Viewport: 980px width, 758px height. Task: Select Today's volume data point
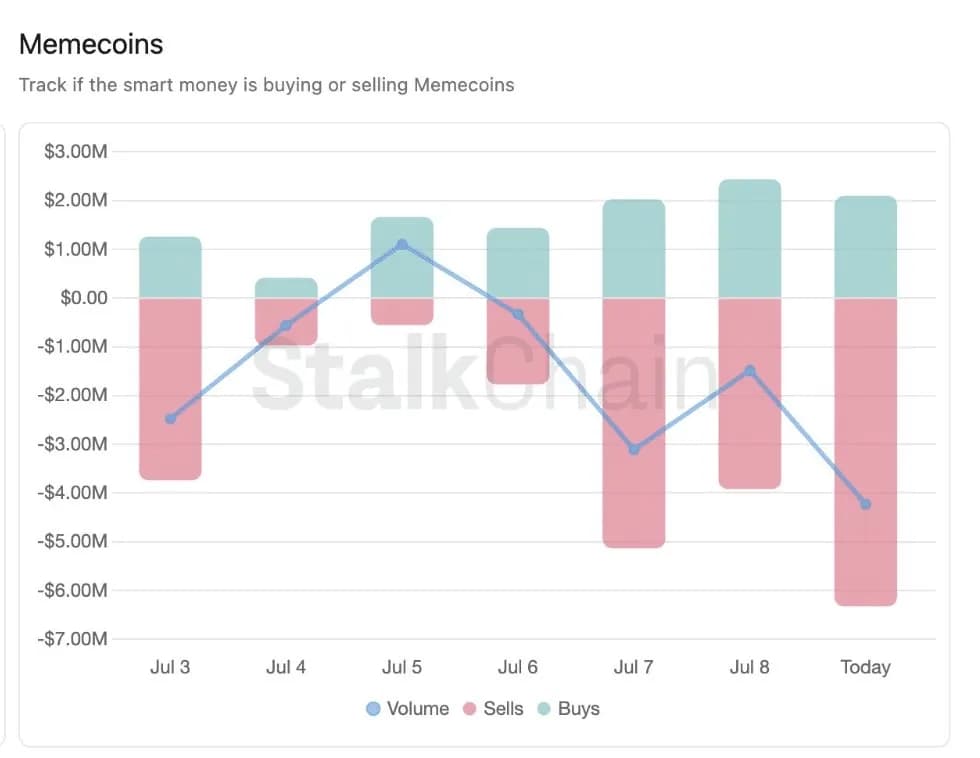866,504
